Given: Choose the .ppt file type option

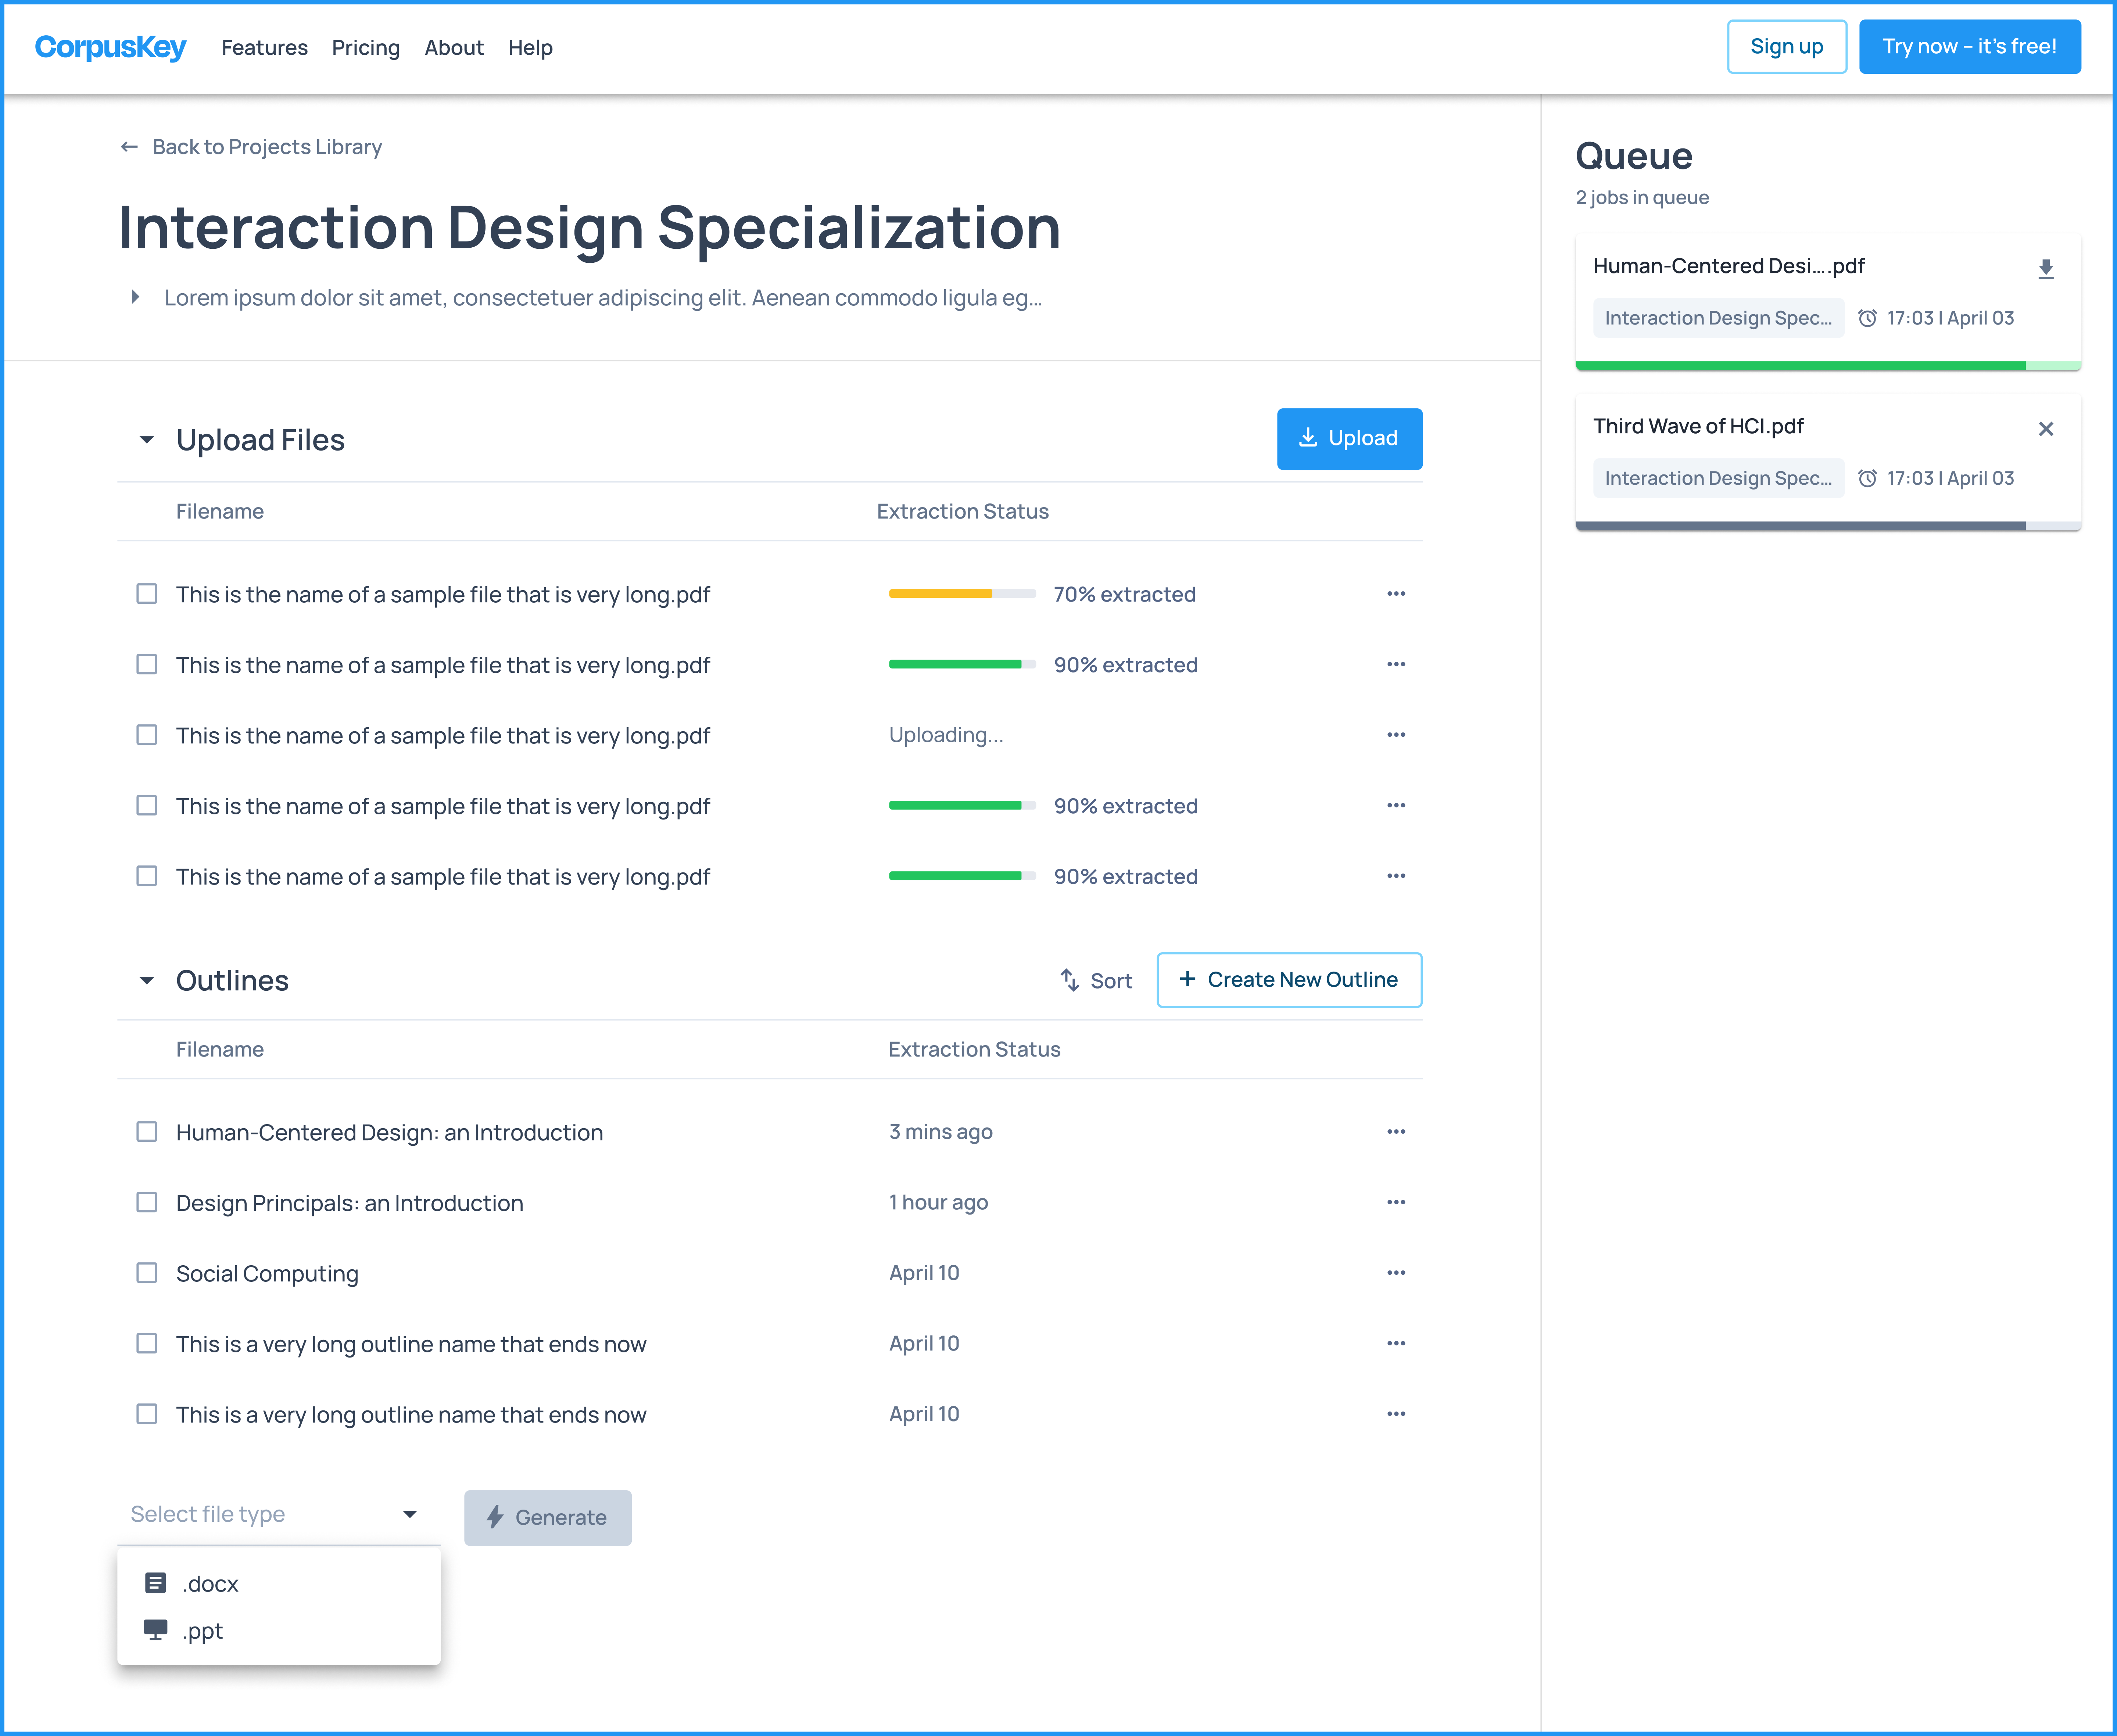Looking at the screenshot, I should [279, 1631].
